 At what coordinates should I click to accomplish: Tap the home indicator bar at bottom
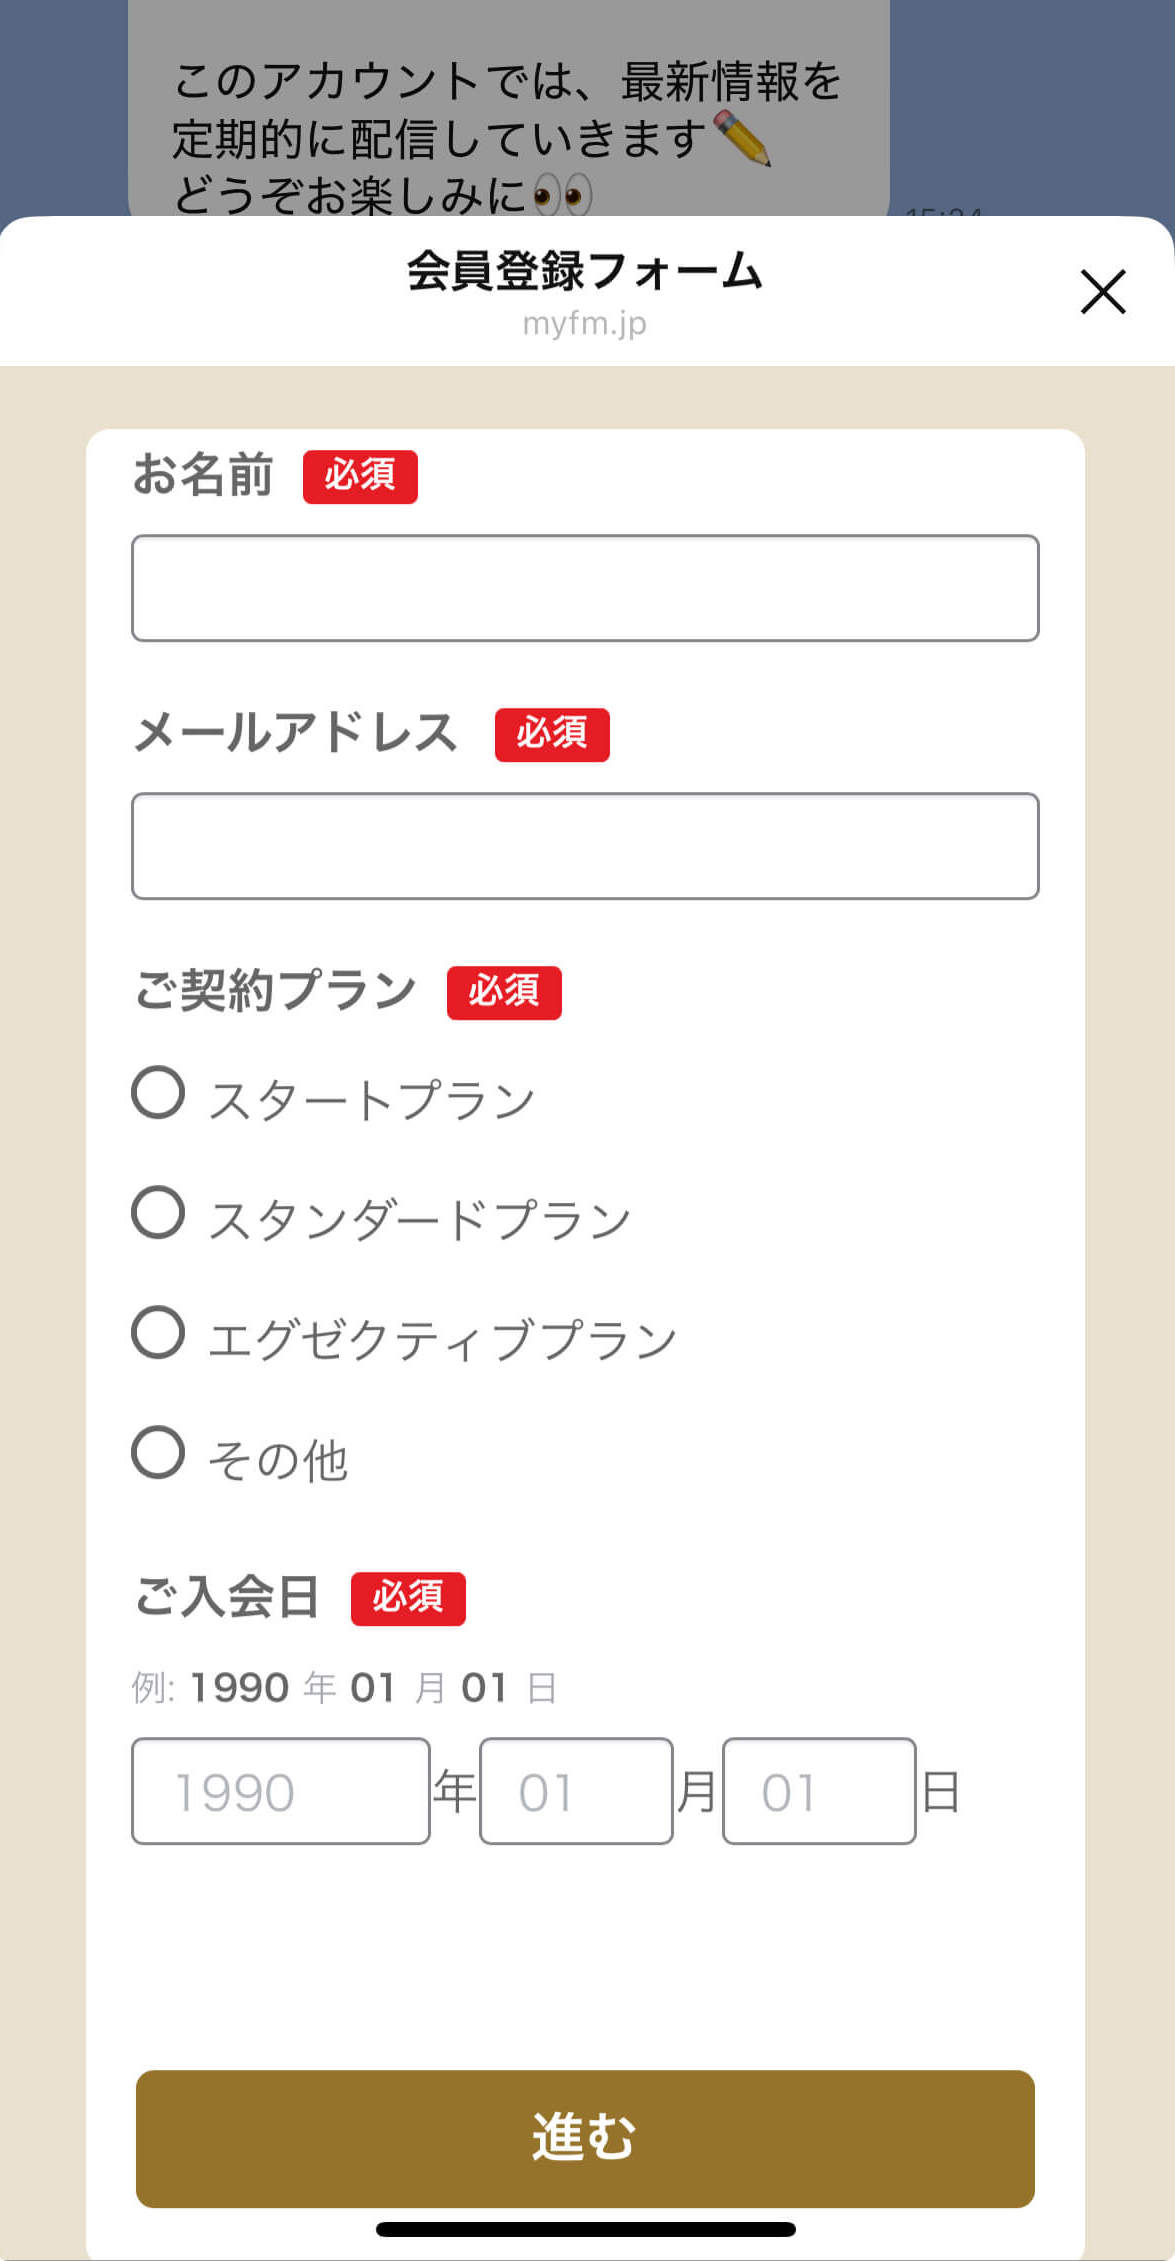(585, 2229)
